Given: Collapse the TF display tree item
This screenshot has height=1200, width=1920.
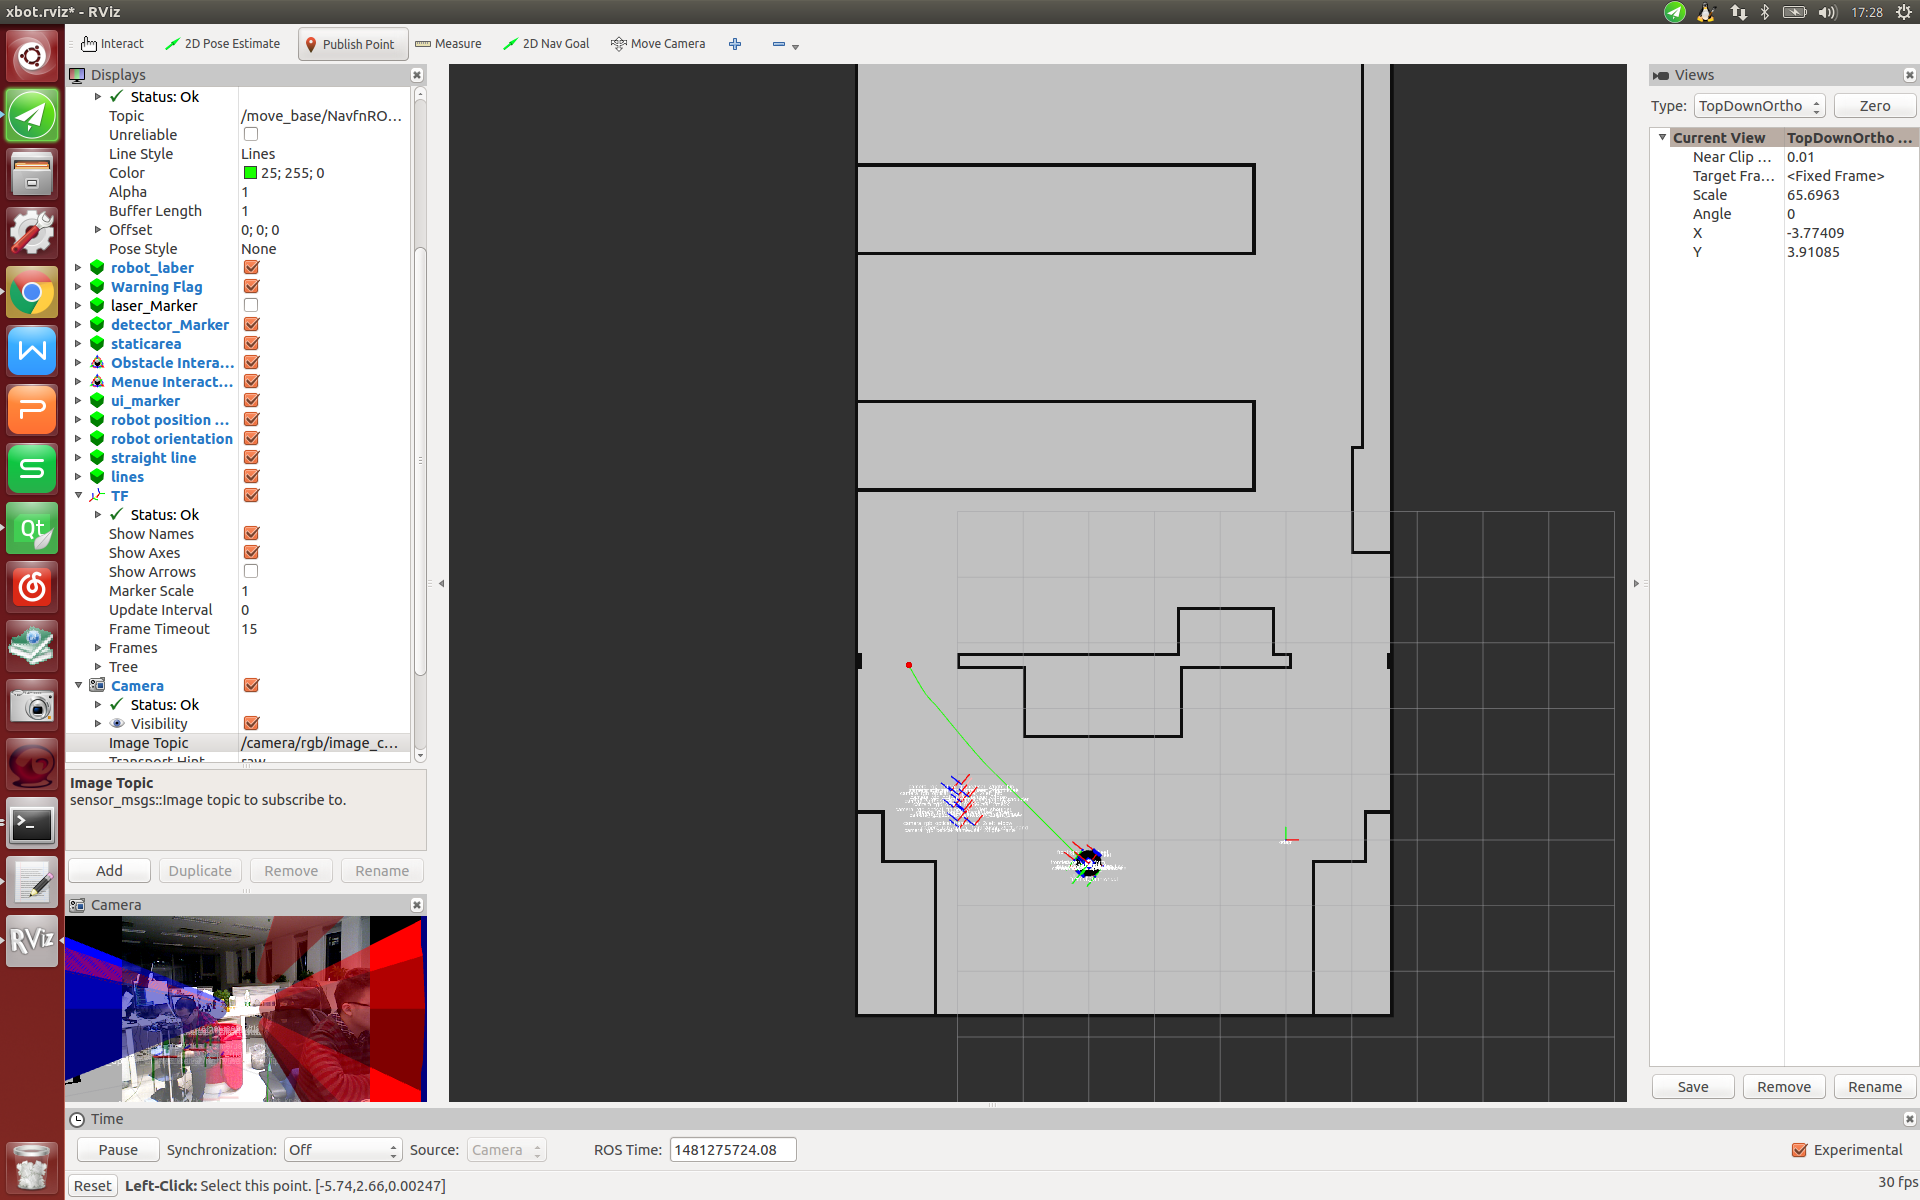Looking at the screenshot, I should [79, 496].
